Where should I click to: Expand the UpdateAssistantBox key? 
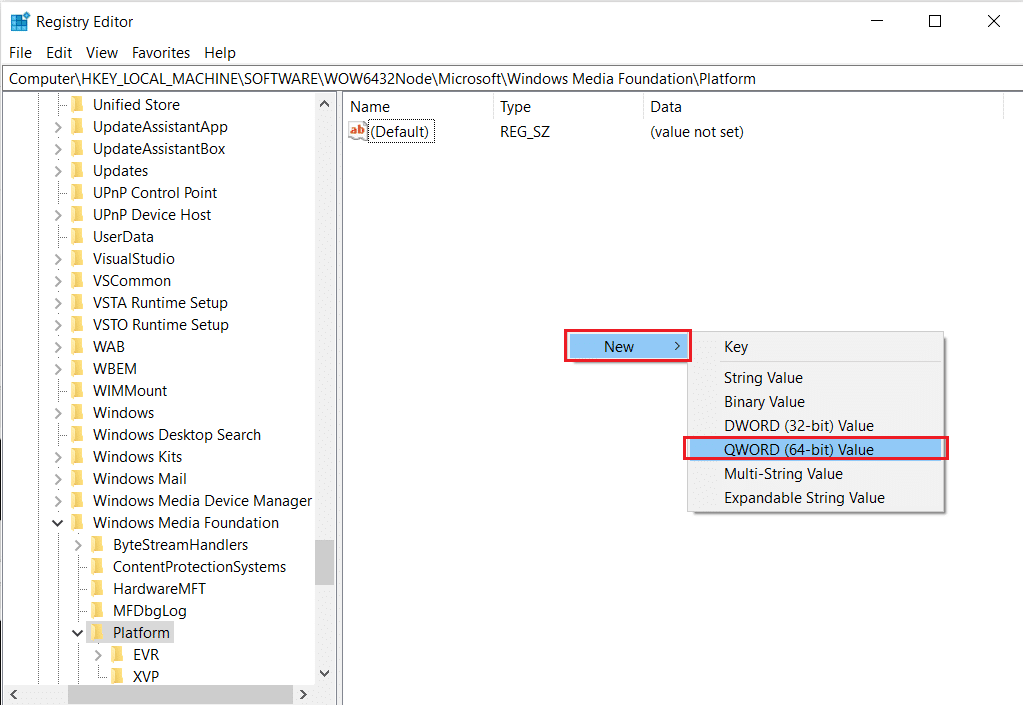[57, 149]
